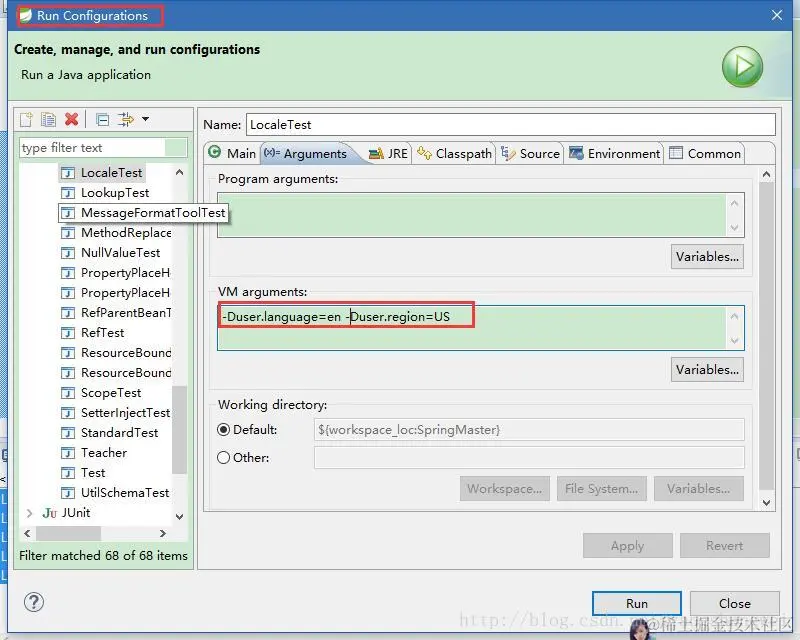Screen dimensions: 800x640
Task: Select the UtilSchemaTest configuration
Action: pyautogui.click(x=125, y=493)
